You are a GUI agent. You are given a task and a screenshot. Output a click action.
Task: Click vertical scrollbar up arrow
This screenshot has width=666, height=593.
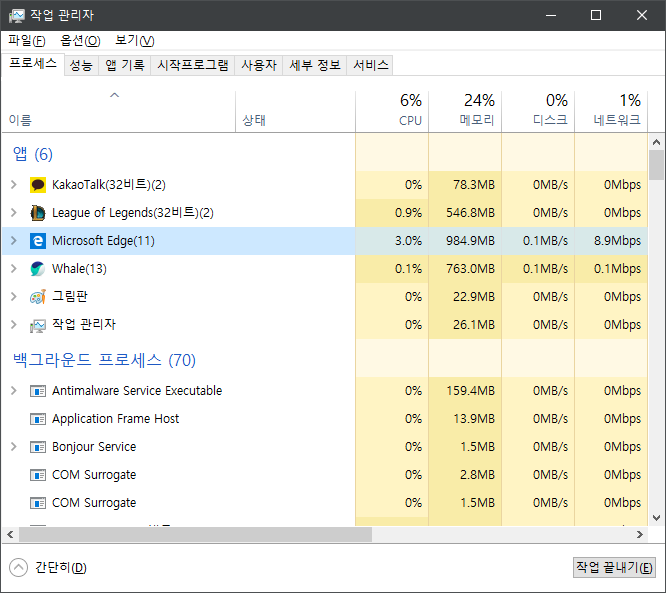(x=657, y=142)
